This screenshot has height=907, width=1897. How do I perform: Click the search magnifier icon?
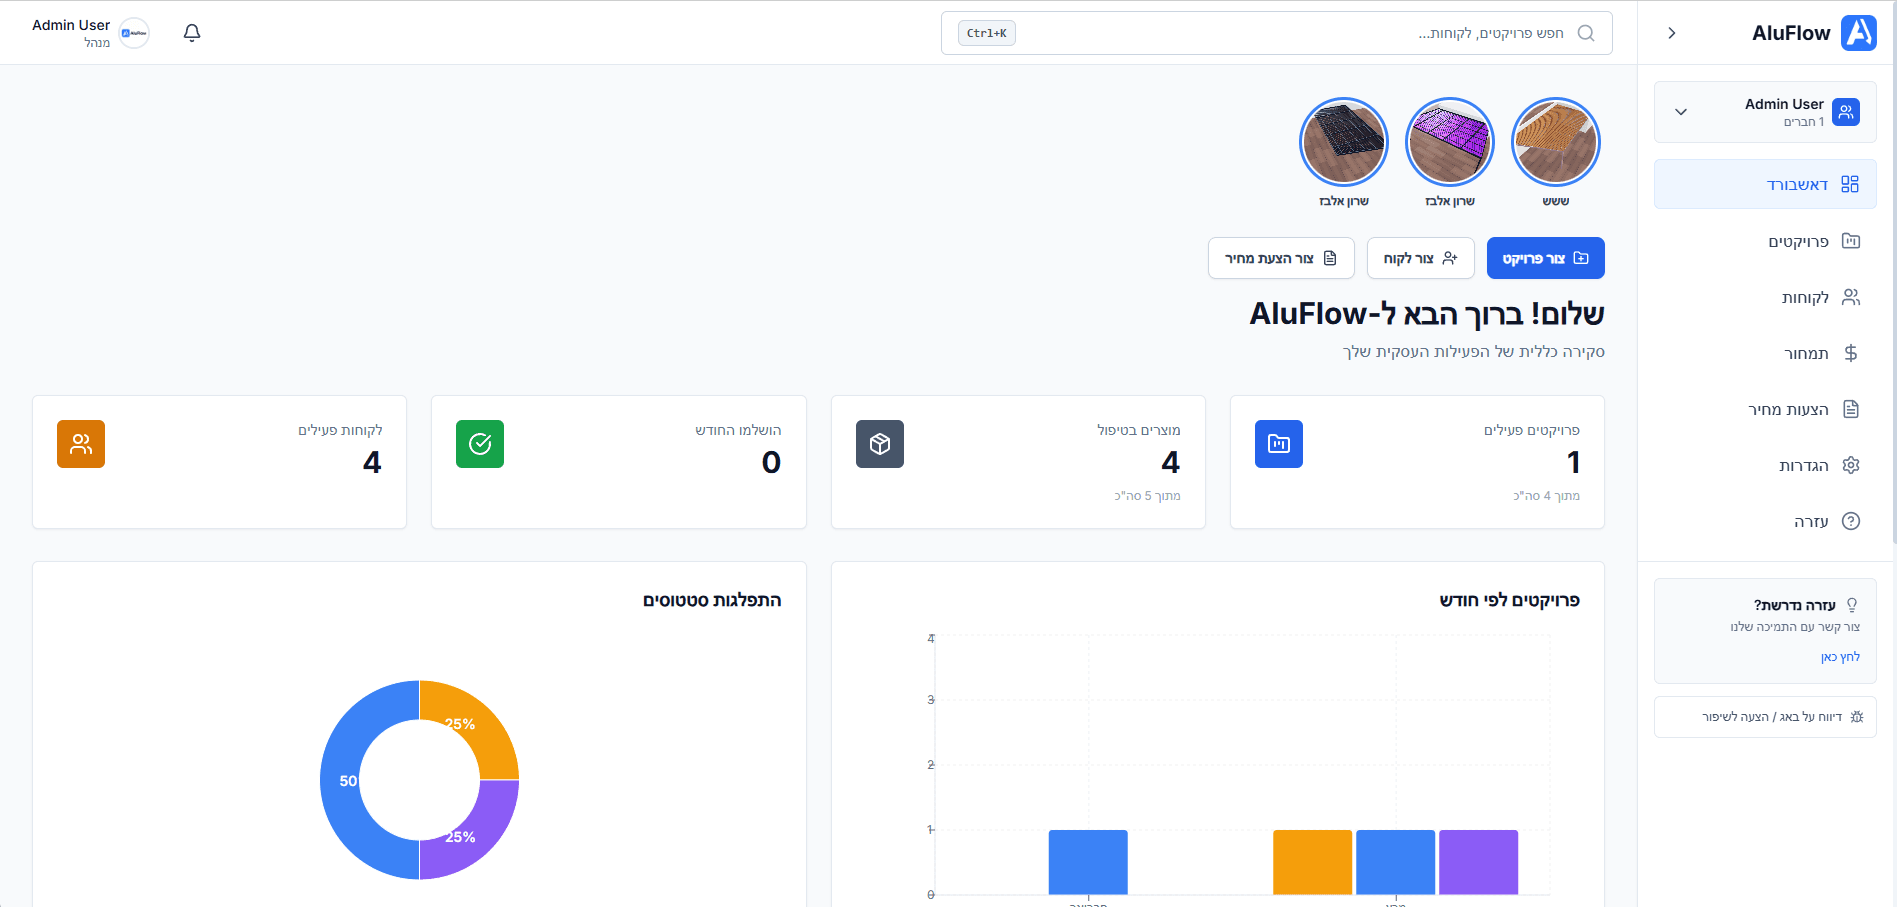[x=1586, y=33]
